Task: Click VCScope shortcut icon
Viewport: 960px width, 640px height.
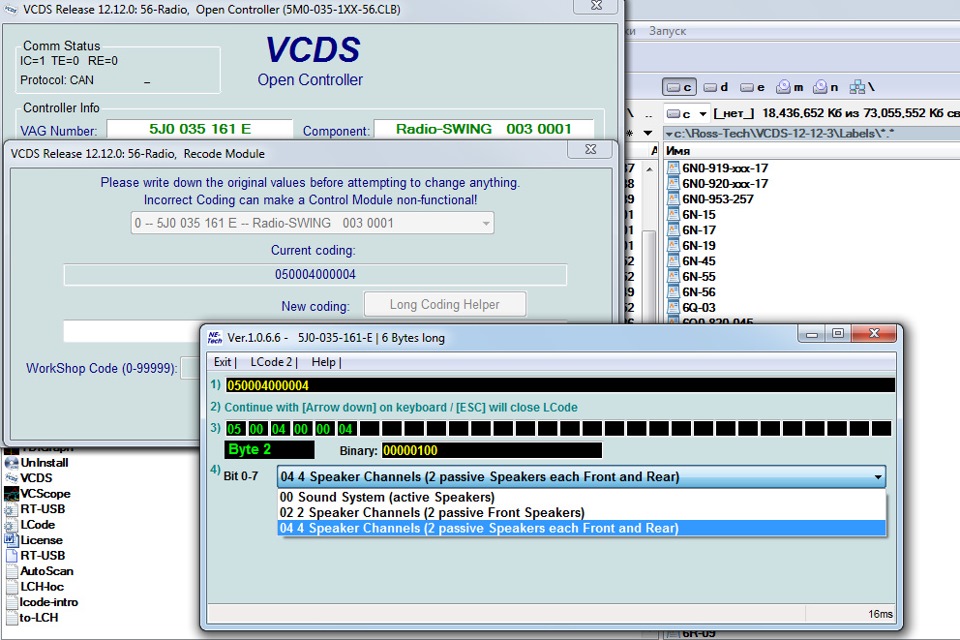Action: pyautogui.click(x=11, y=493)
